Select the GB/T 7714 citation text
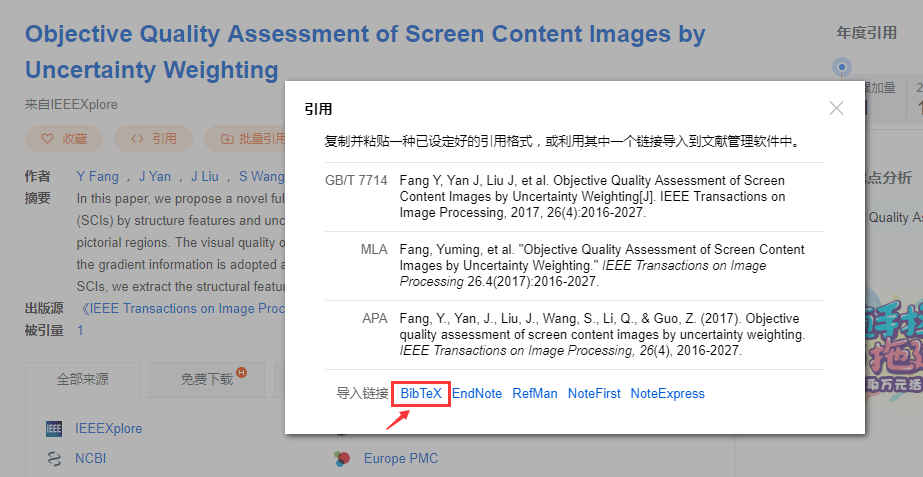The image size is (923, 477). [x=592, y=197]
